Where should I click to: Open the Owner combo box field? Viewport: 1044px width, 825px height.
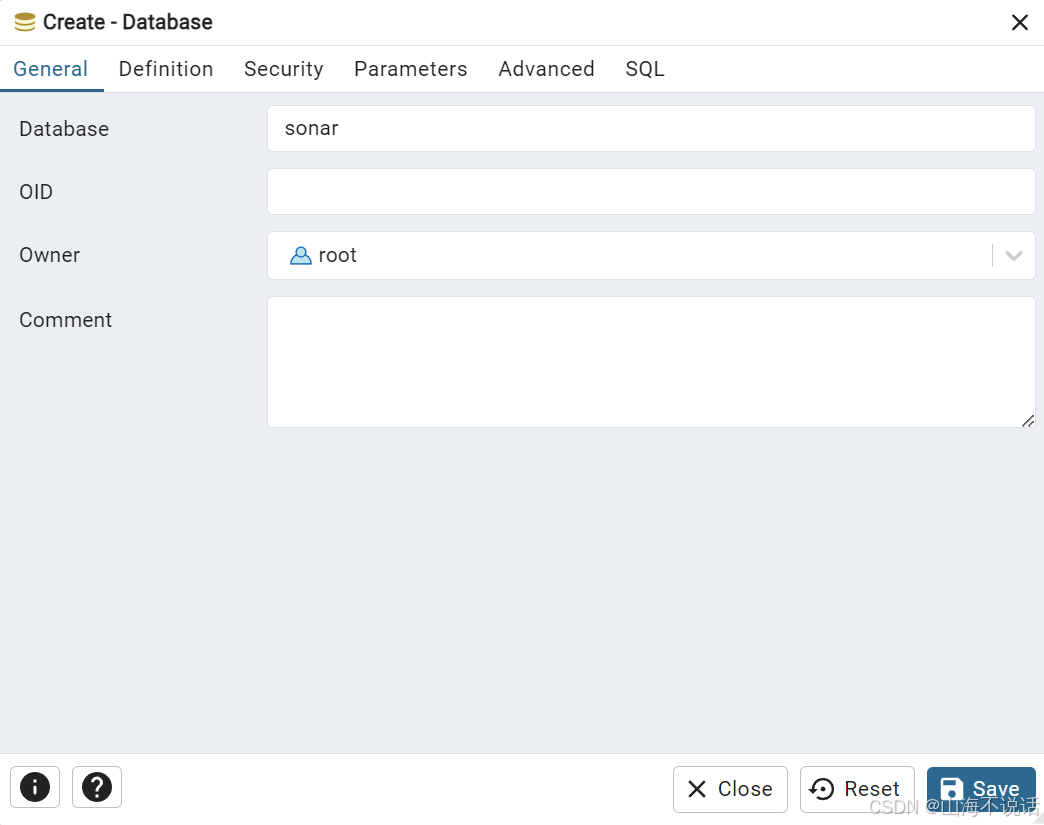pos(650,255)
